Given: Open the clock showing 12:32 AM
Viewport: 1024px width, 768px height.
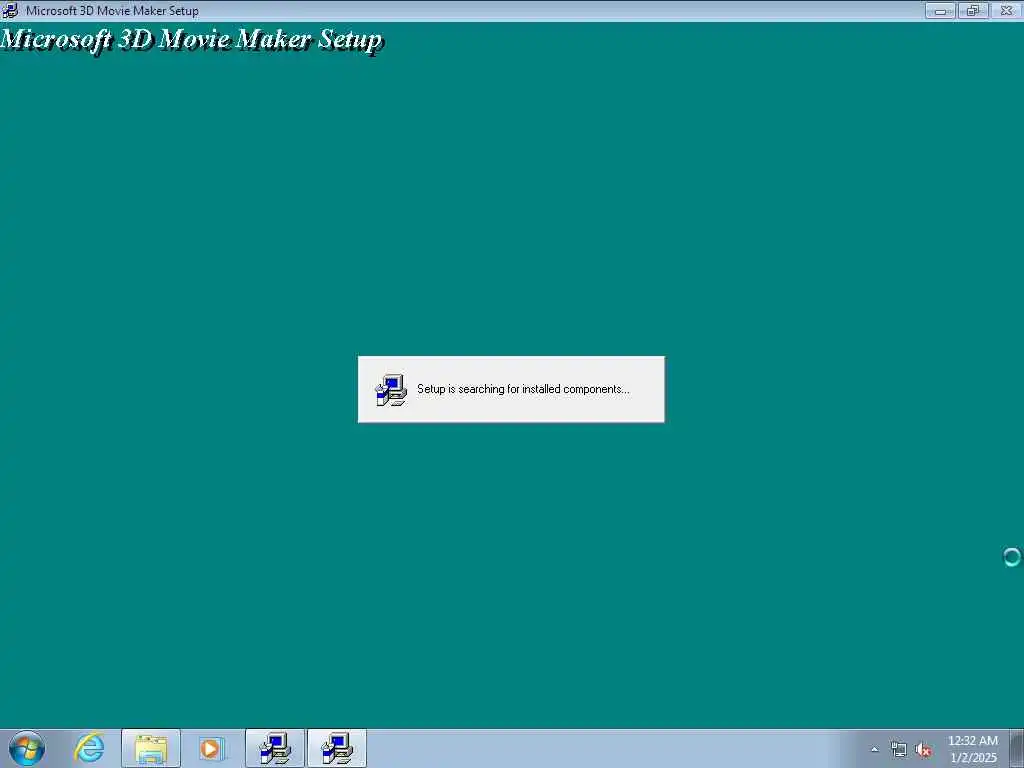Looking at the screenshot, I should [x=973, y=749].
